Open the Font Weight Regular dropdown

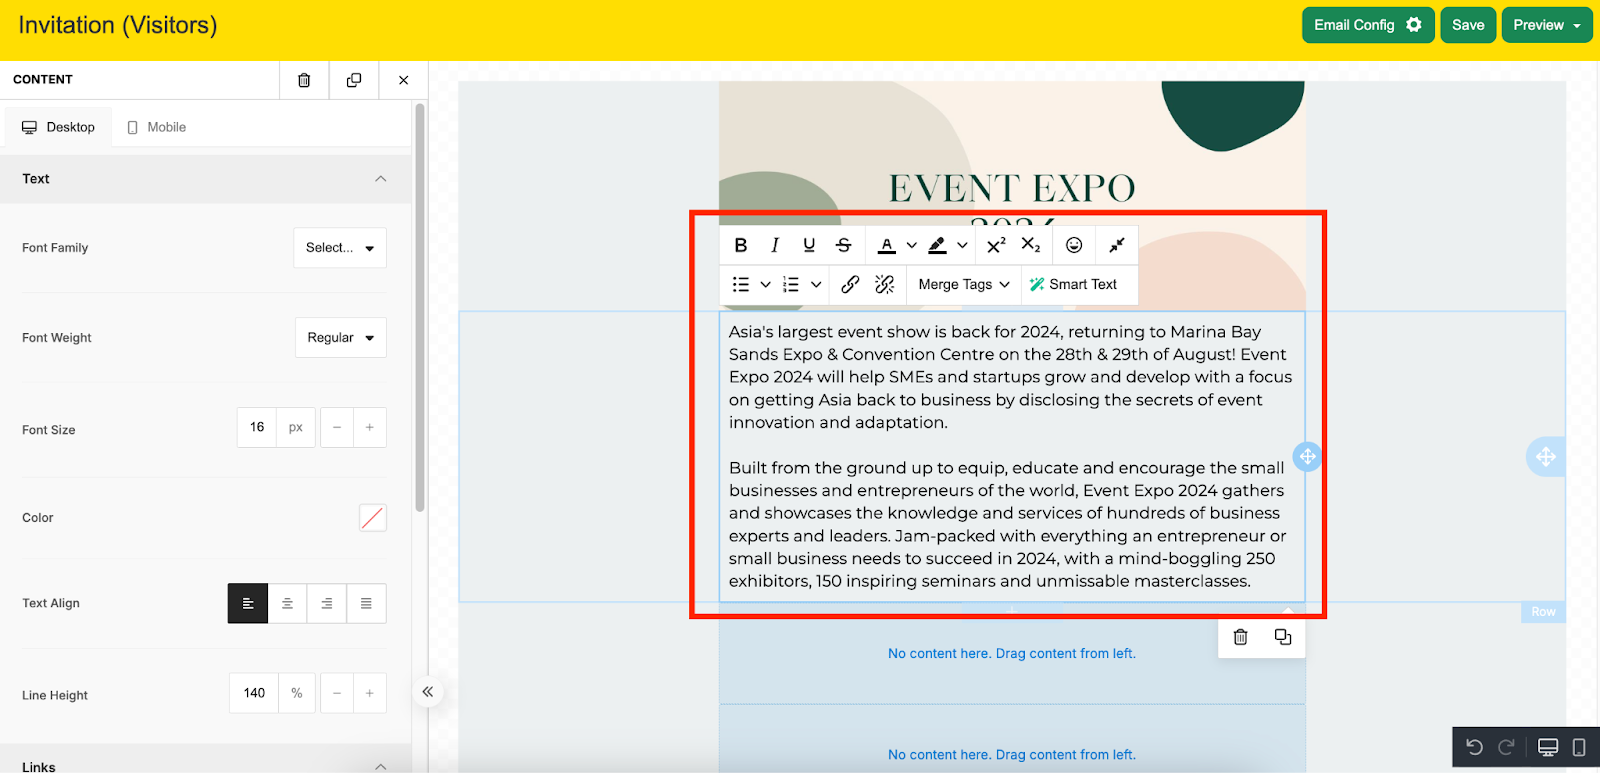[x=341, y=338]
